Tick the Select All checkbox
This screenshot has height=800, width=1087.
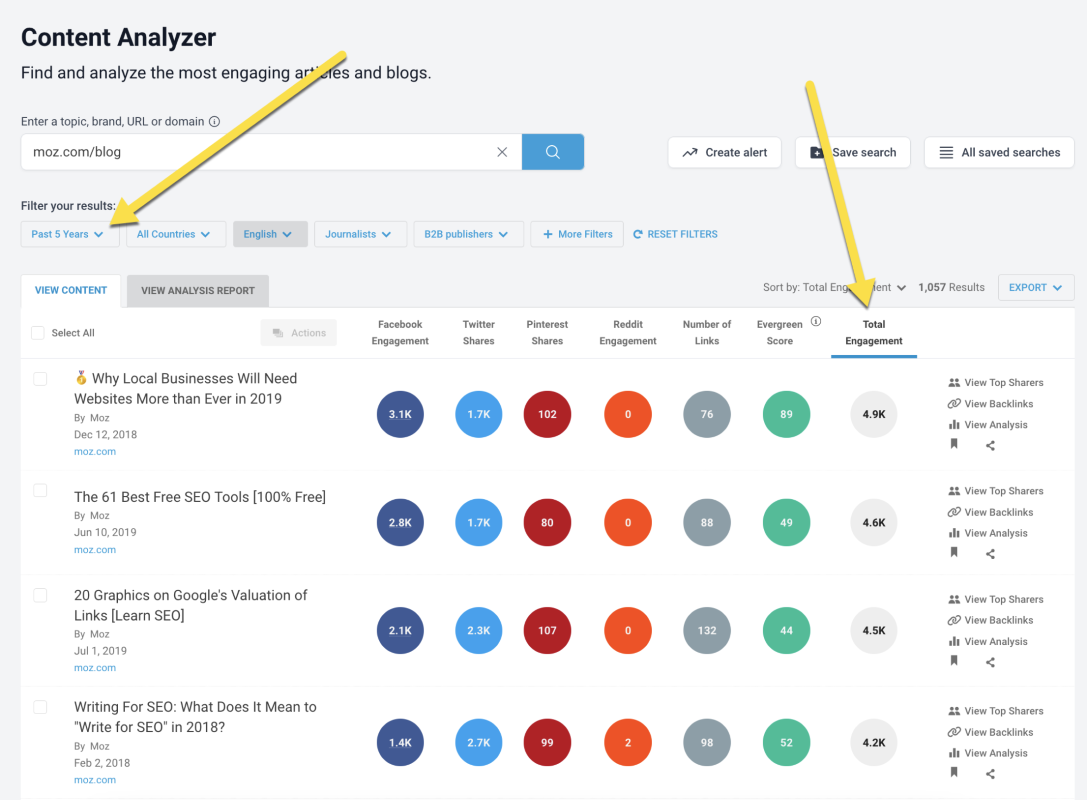click(x=38, y=333)
